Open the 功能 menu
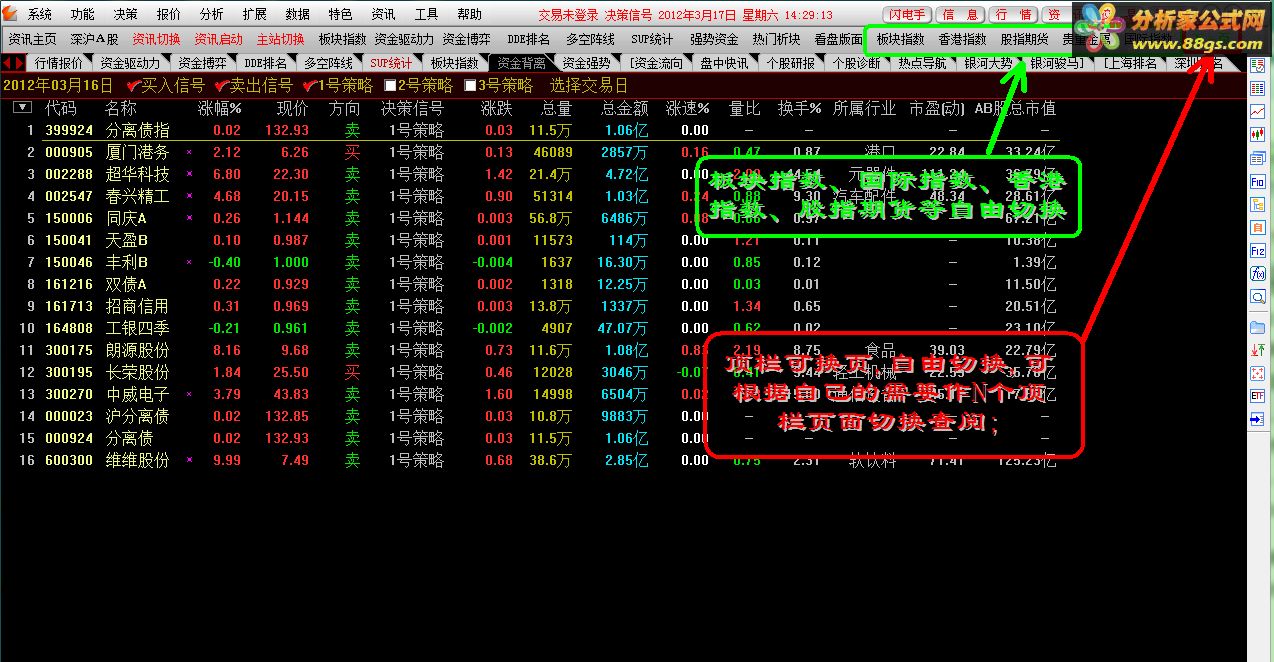 [83, 14]
